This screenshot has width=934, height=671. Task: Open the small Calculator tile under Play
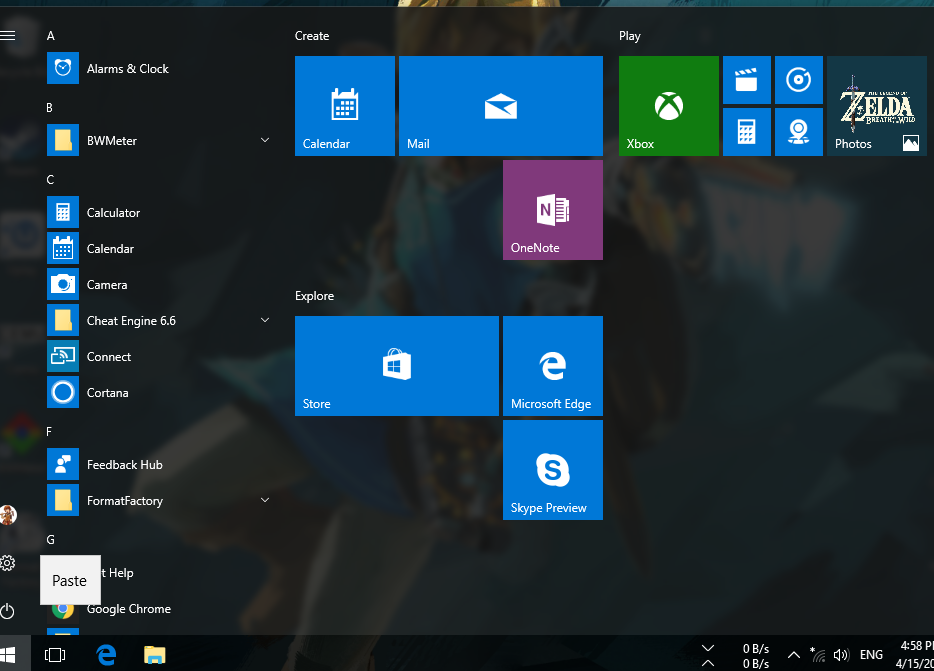747,132
